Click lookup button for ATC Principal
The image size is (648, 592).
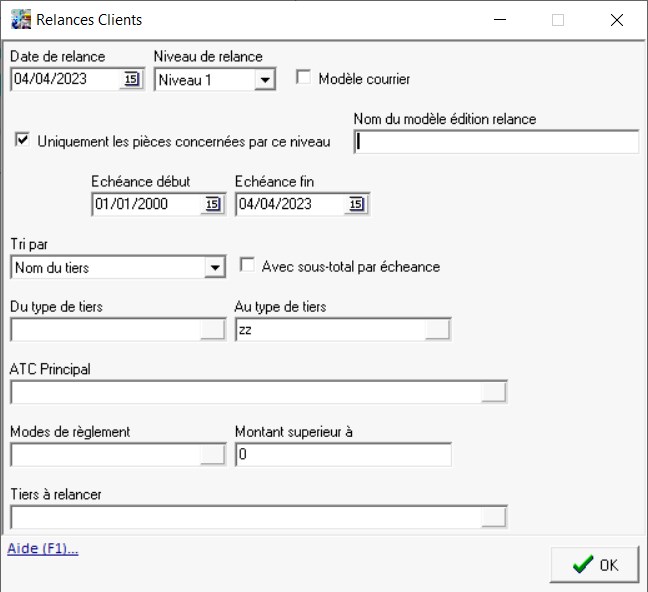(494, 392)
